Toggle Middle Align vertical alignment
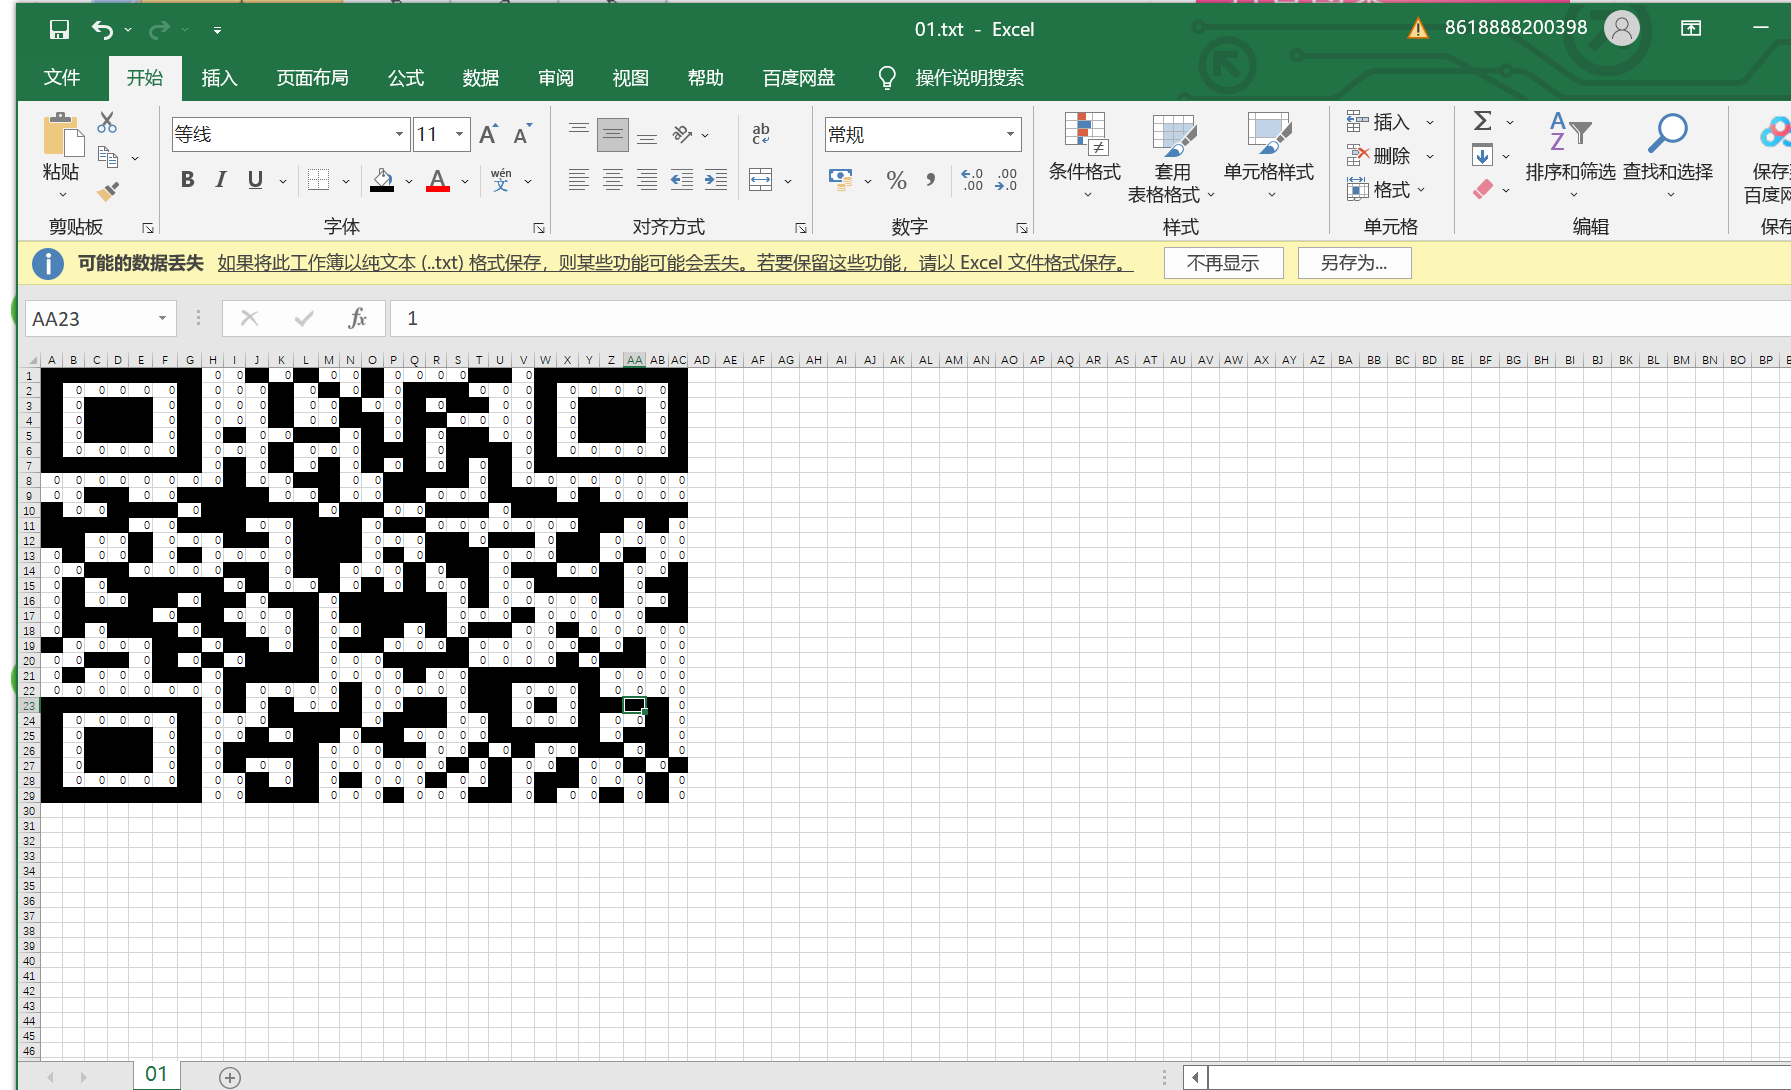The image size is (1791, 1090). 613,134
